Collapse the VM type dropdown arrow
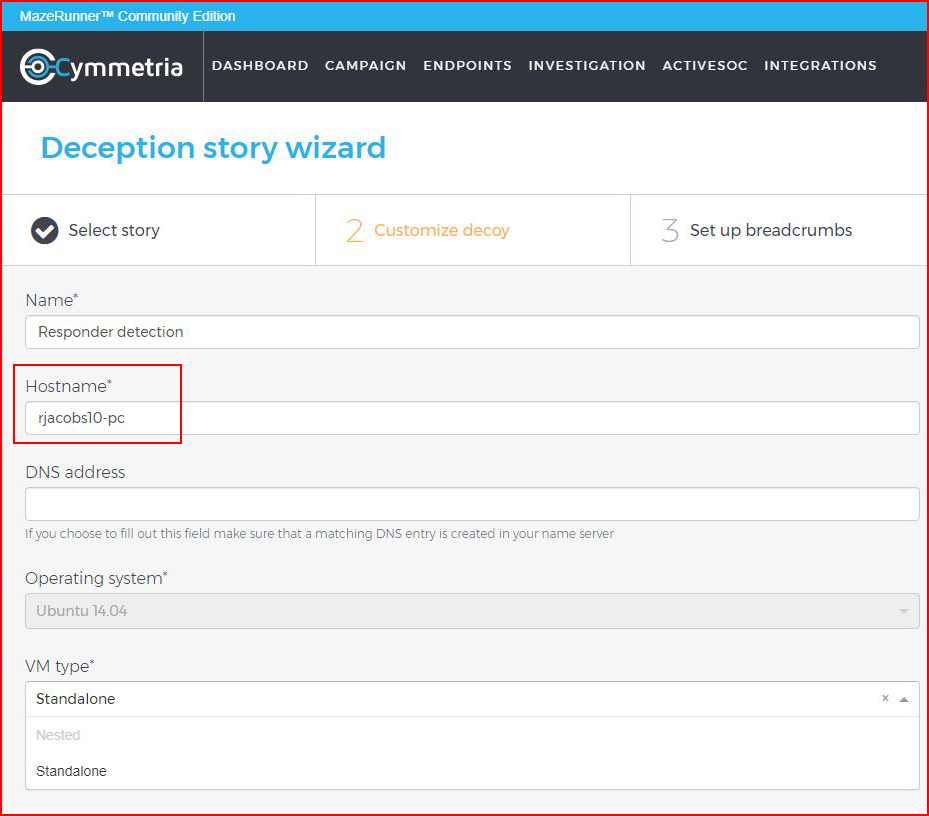The image size is (929, 816). point(904,699)
